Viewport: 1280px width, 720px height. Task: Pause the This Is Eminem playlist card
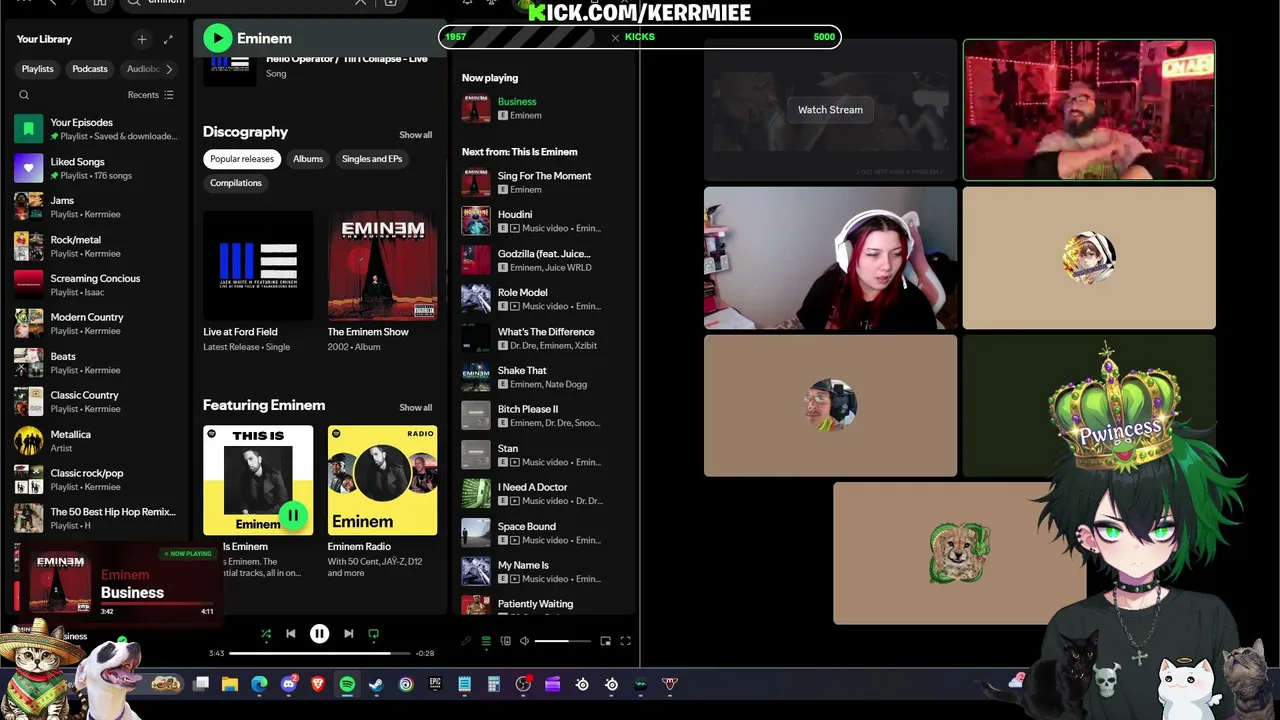(293, 516)
